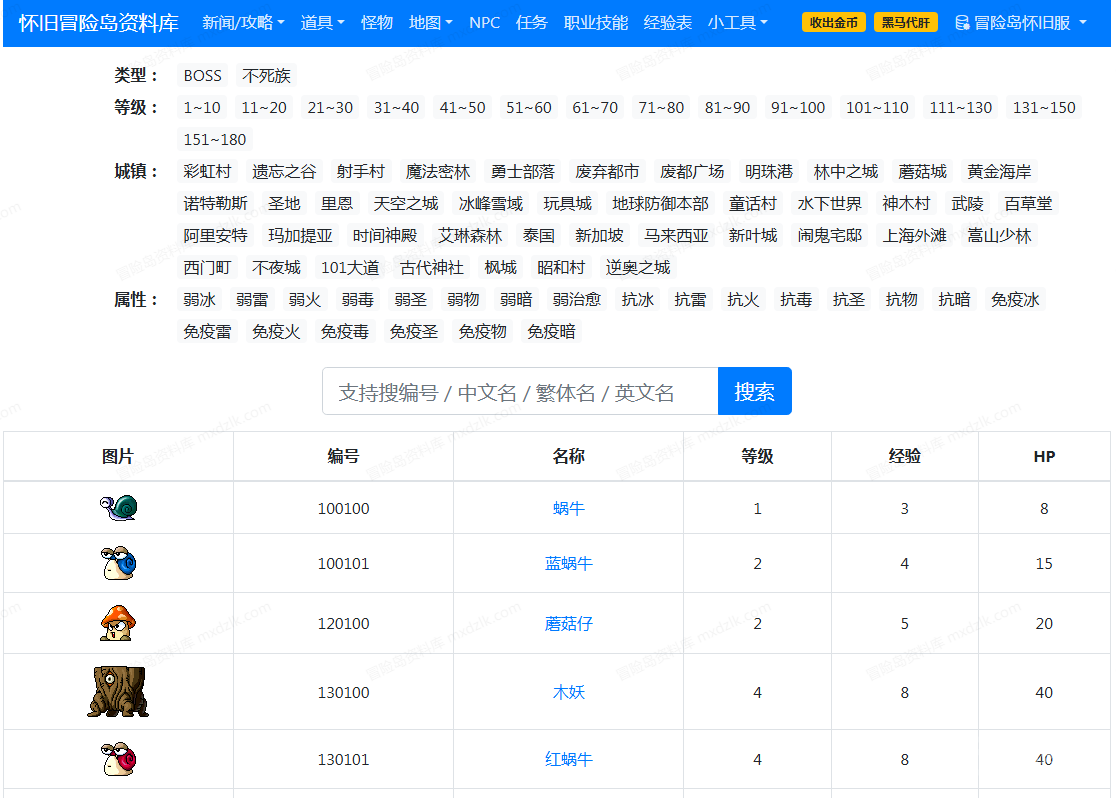Click the 经验 column header

pos(904,456)
